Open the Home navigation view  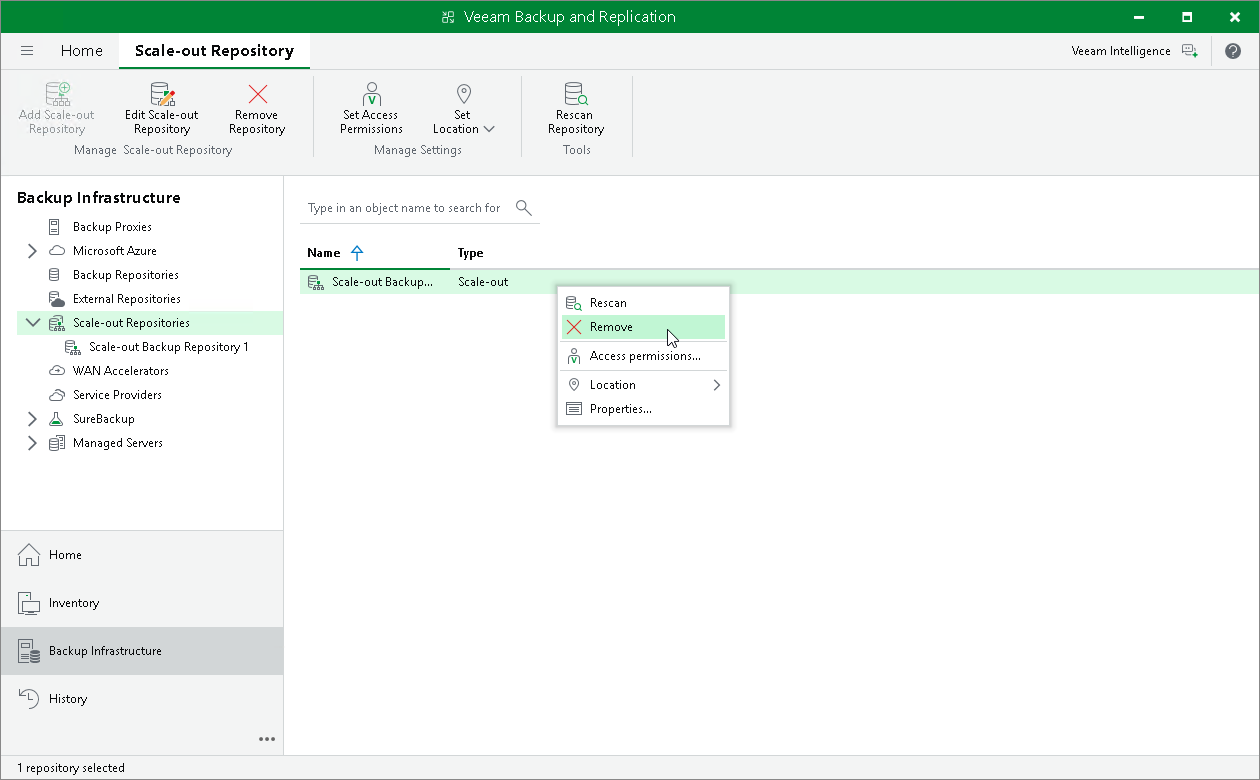[142, 555]
